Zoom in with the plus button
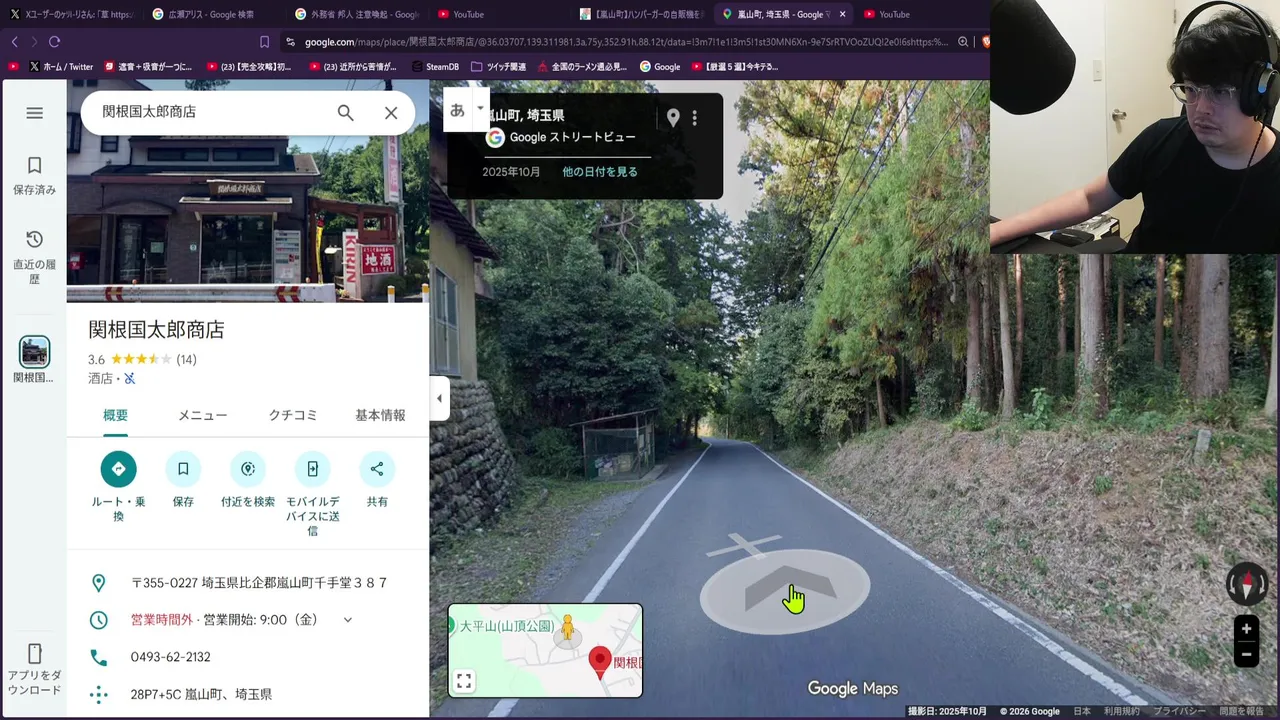The height and width of the screenshot is (720, 1280). click(1246, 629)
